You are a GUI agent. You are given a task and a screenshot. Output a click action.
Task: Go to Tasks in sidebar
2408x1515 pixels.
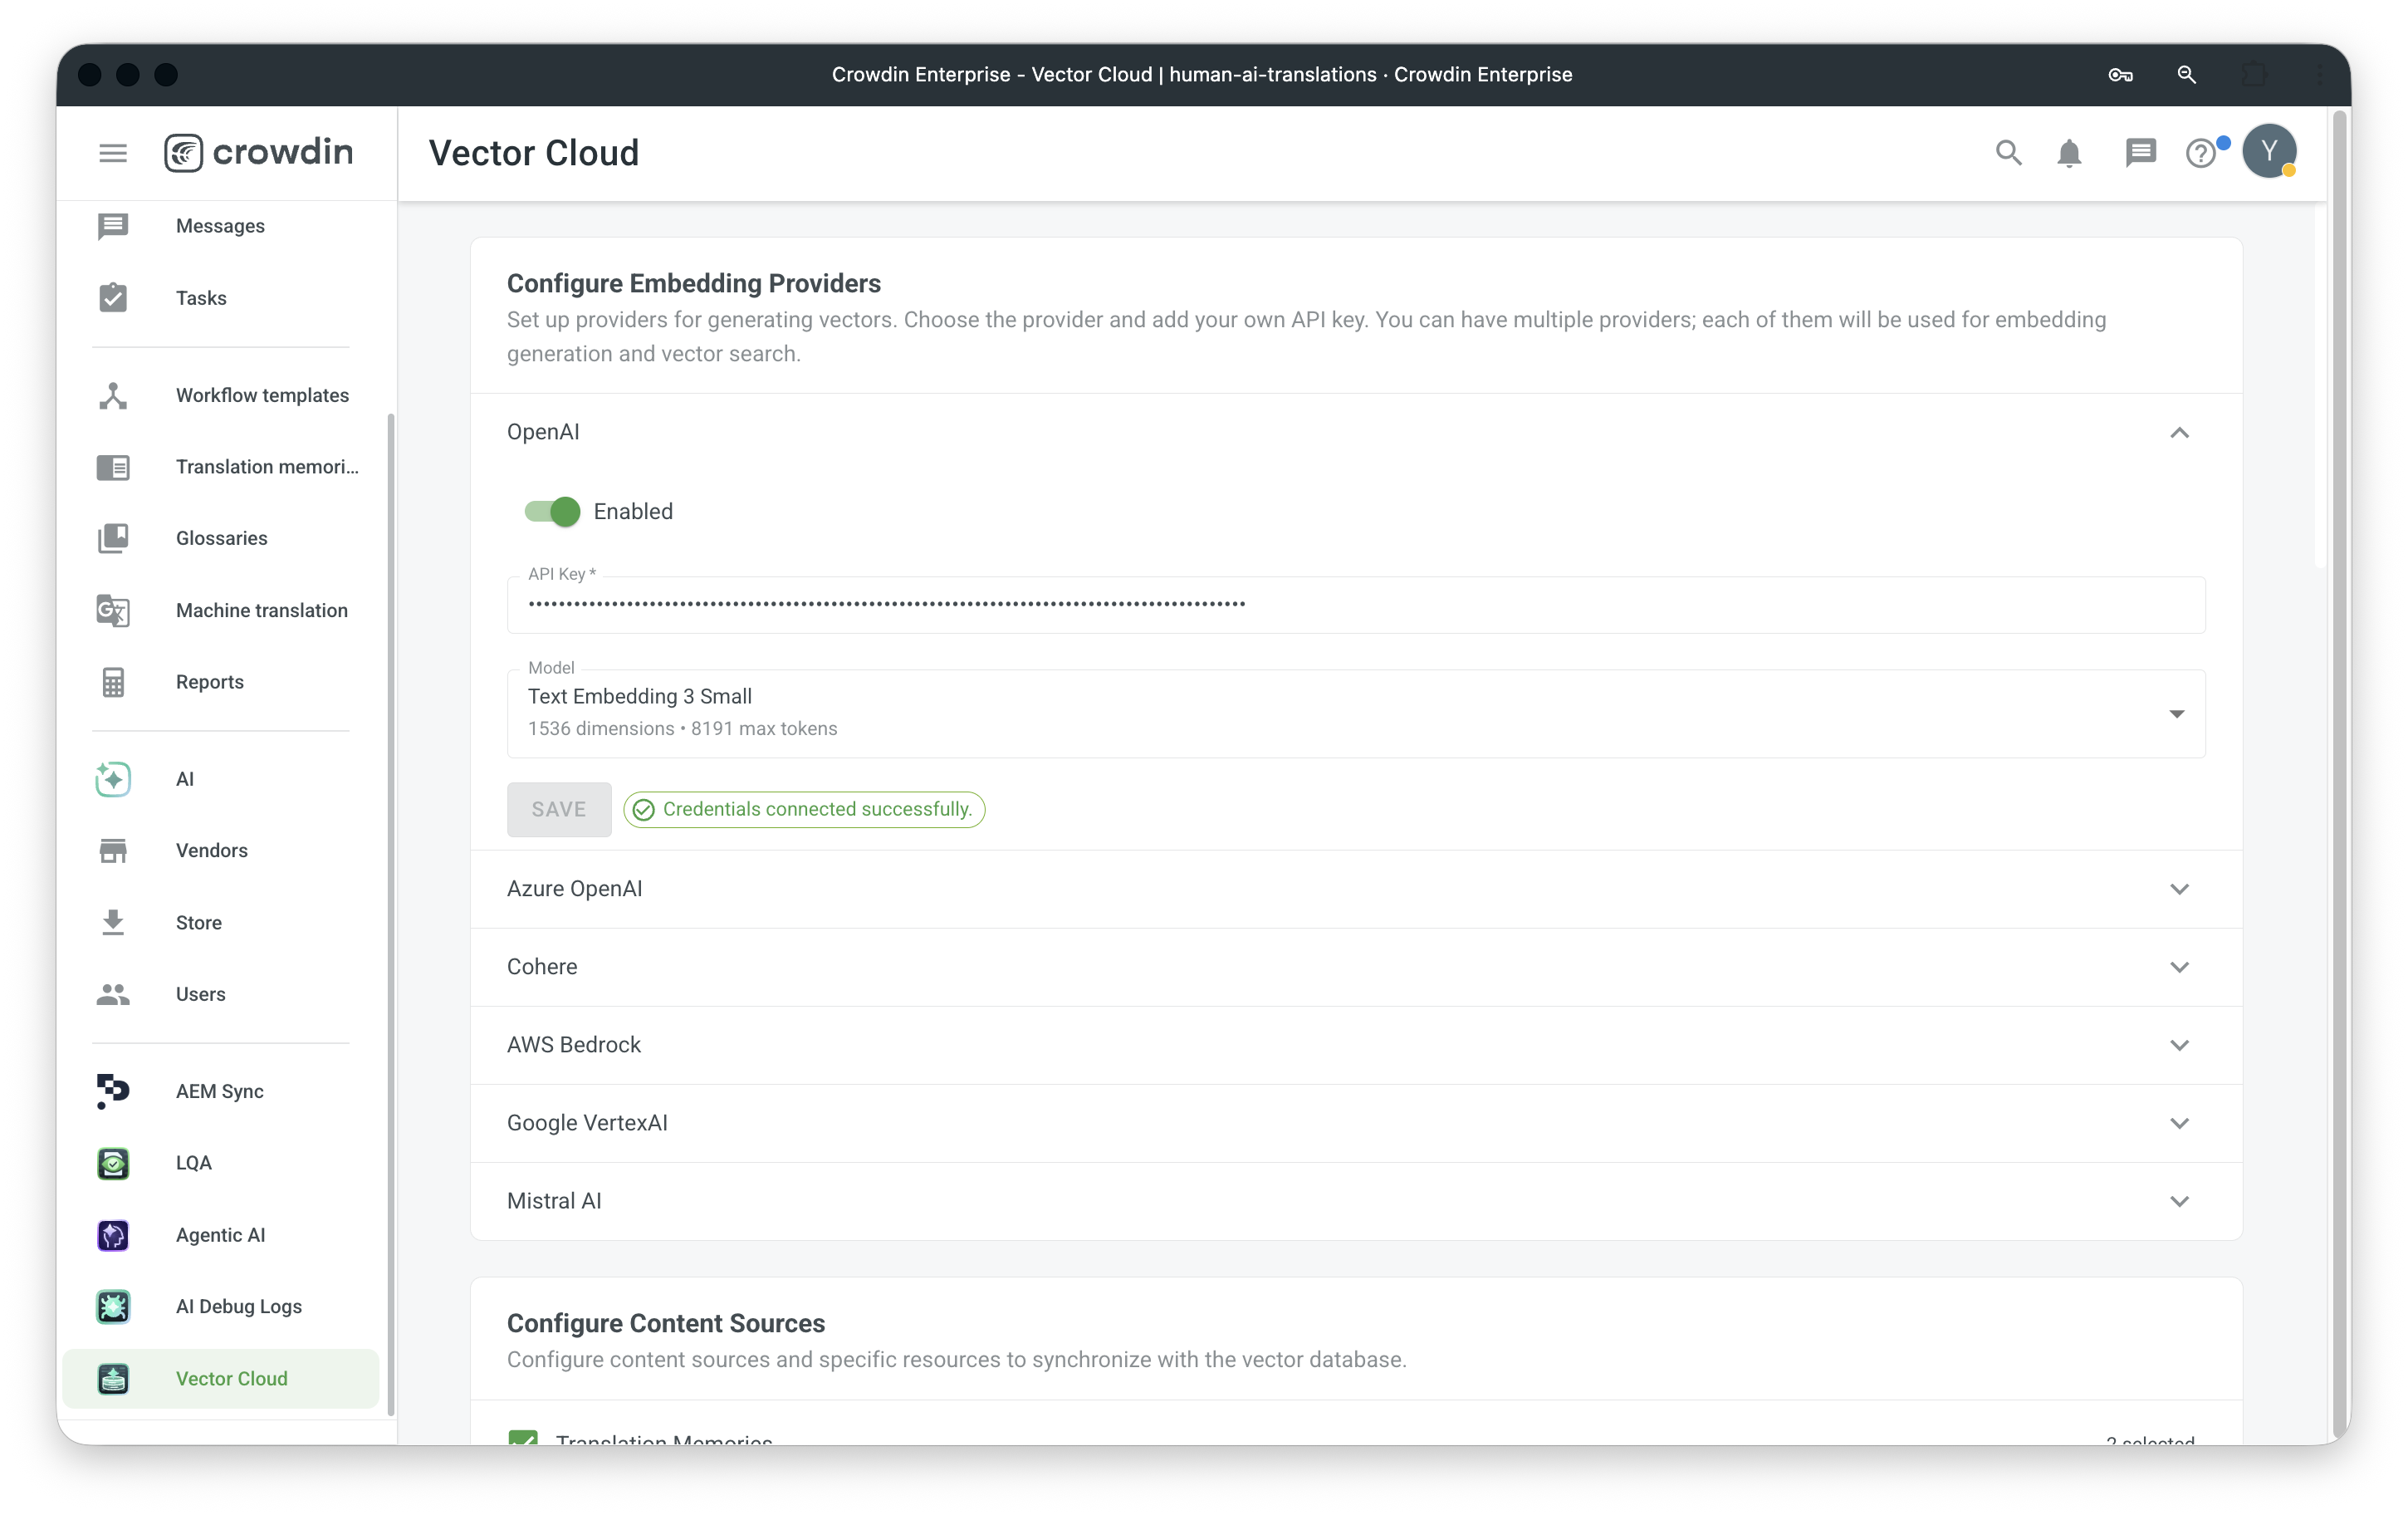(x=201, y=298)
